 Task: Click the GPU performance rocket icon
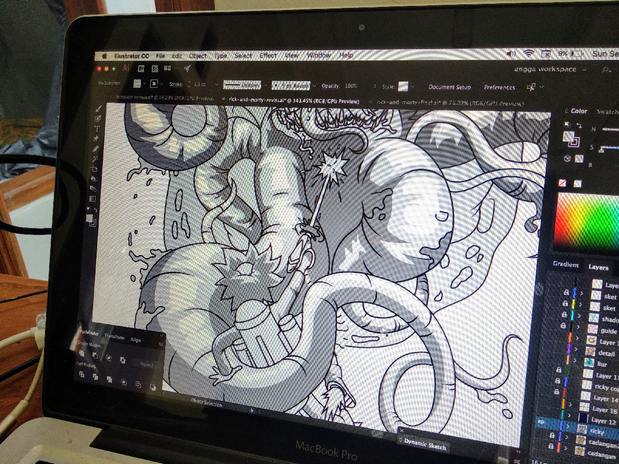tap(188, 68)
